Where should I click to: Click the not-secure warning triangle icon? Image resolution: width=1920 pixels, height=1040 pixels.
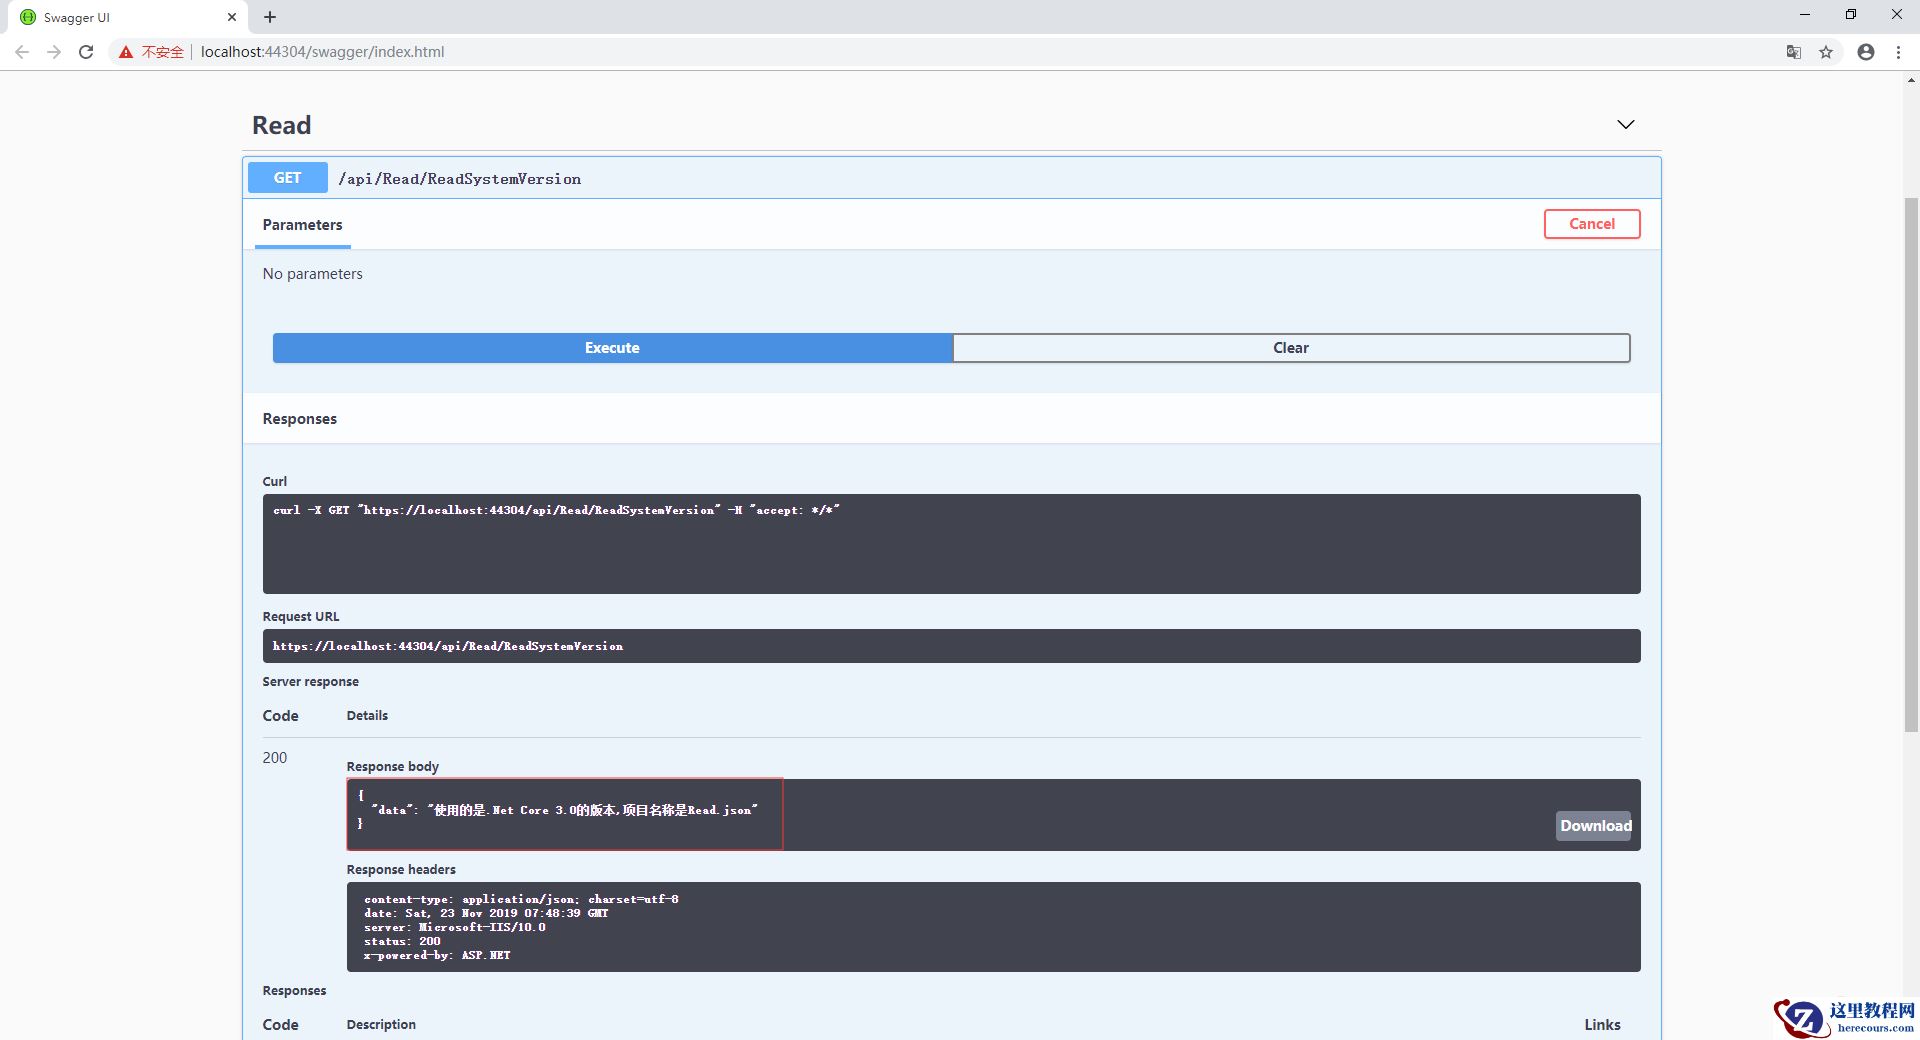[x=126, y=52]
